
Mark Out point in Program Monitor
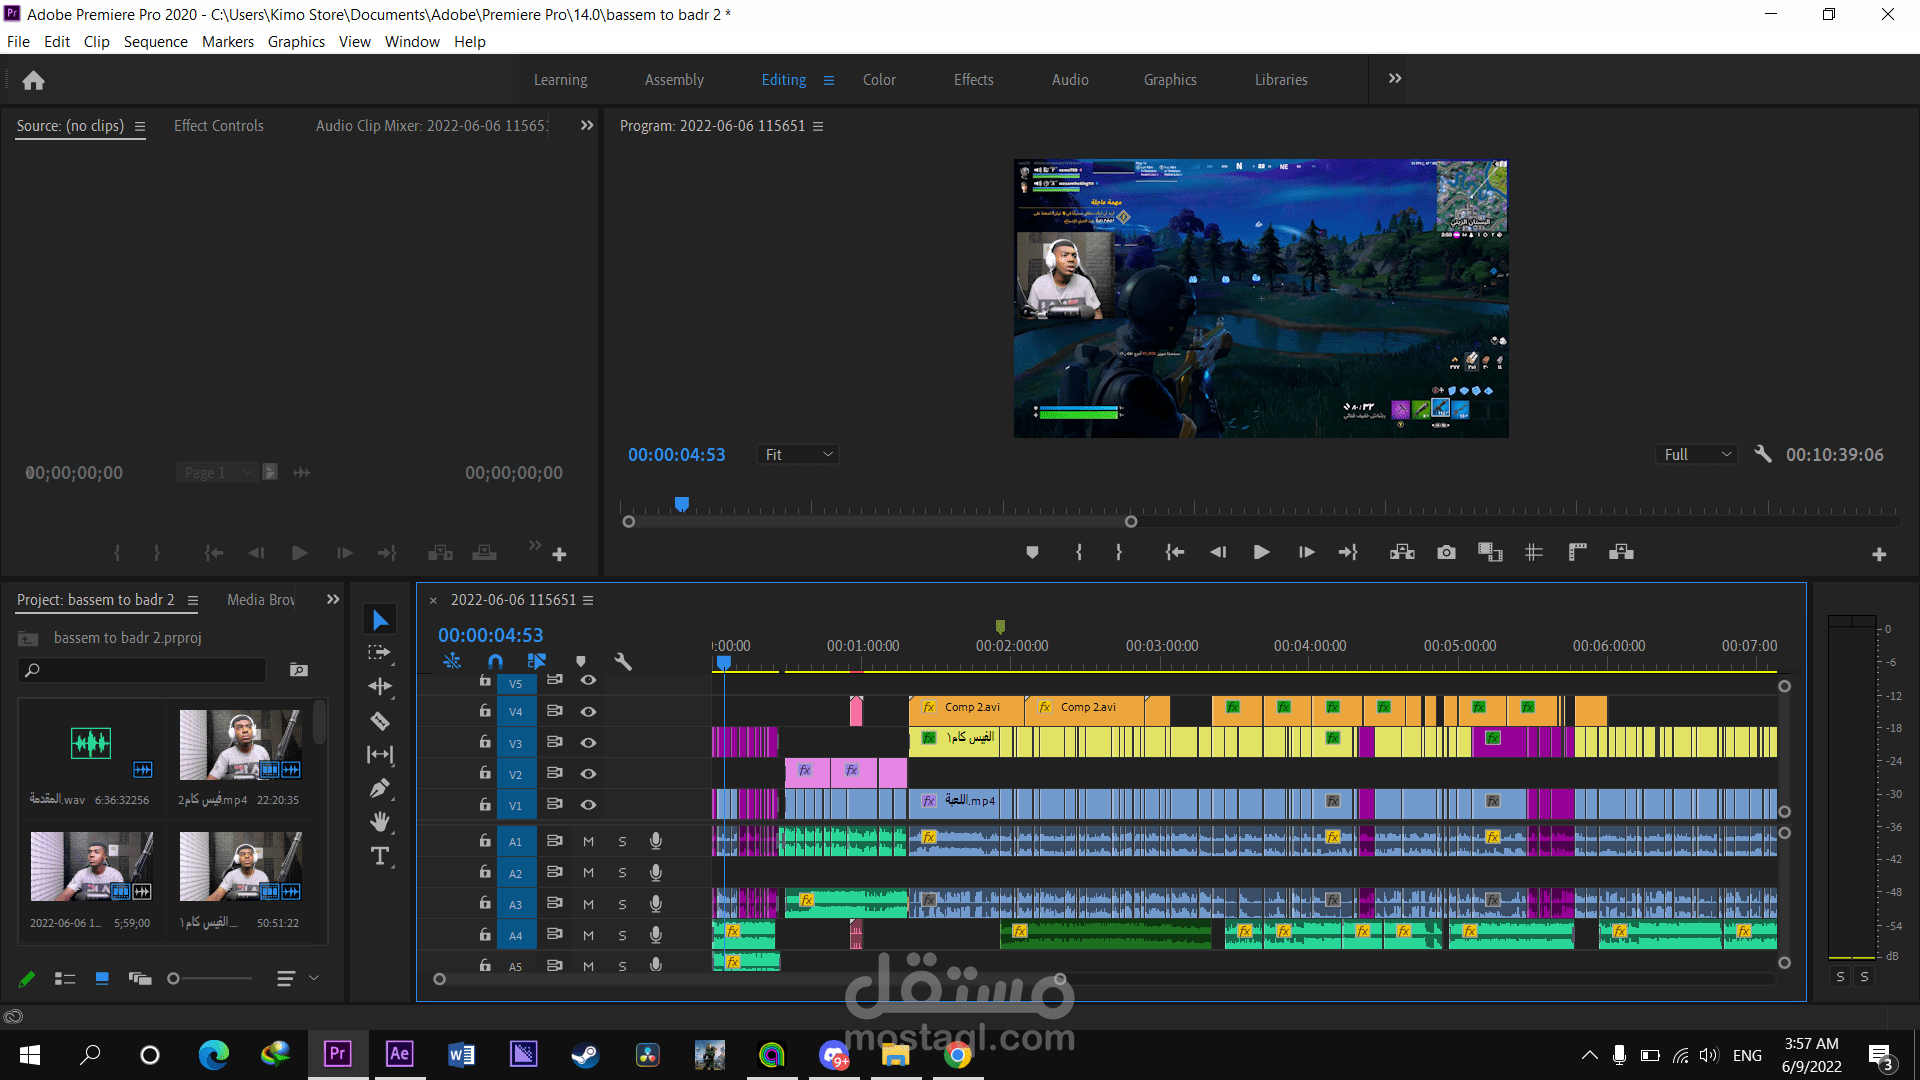pos(1119,552)
